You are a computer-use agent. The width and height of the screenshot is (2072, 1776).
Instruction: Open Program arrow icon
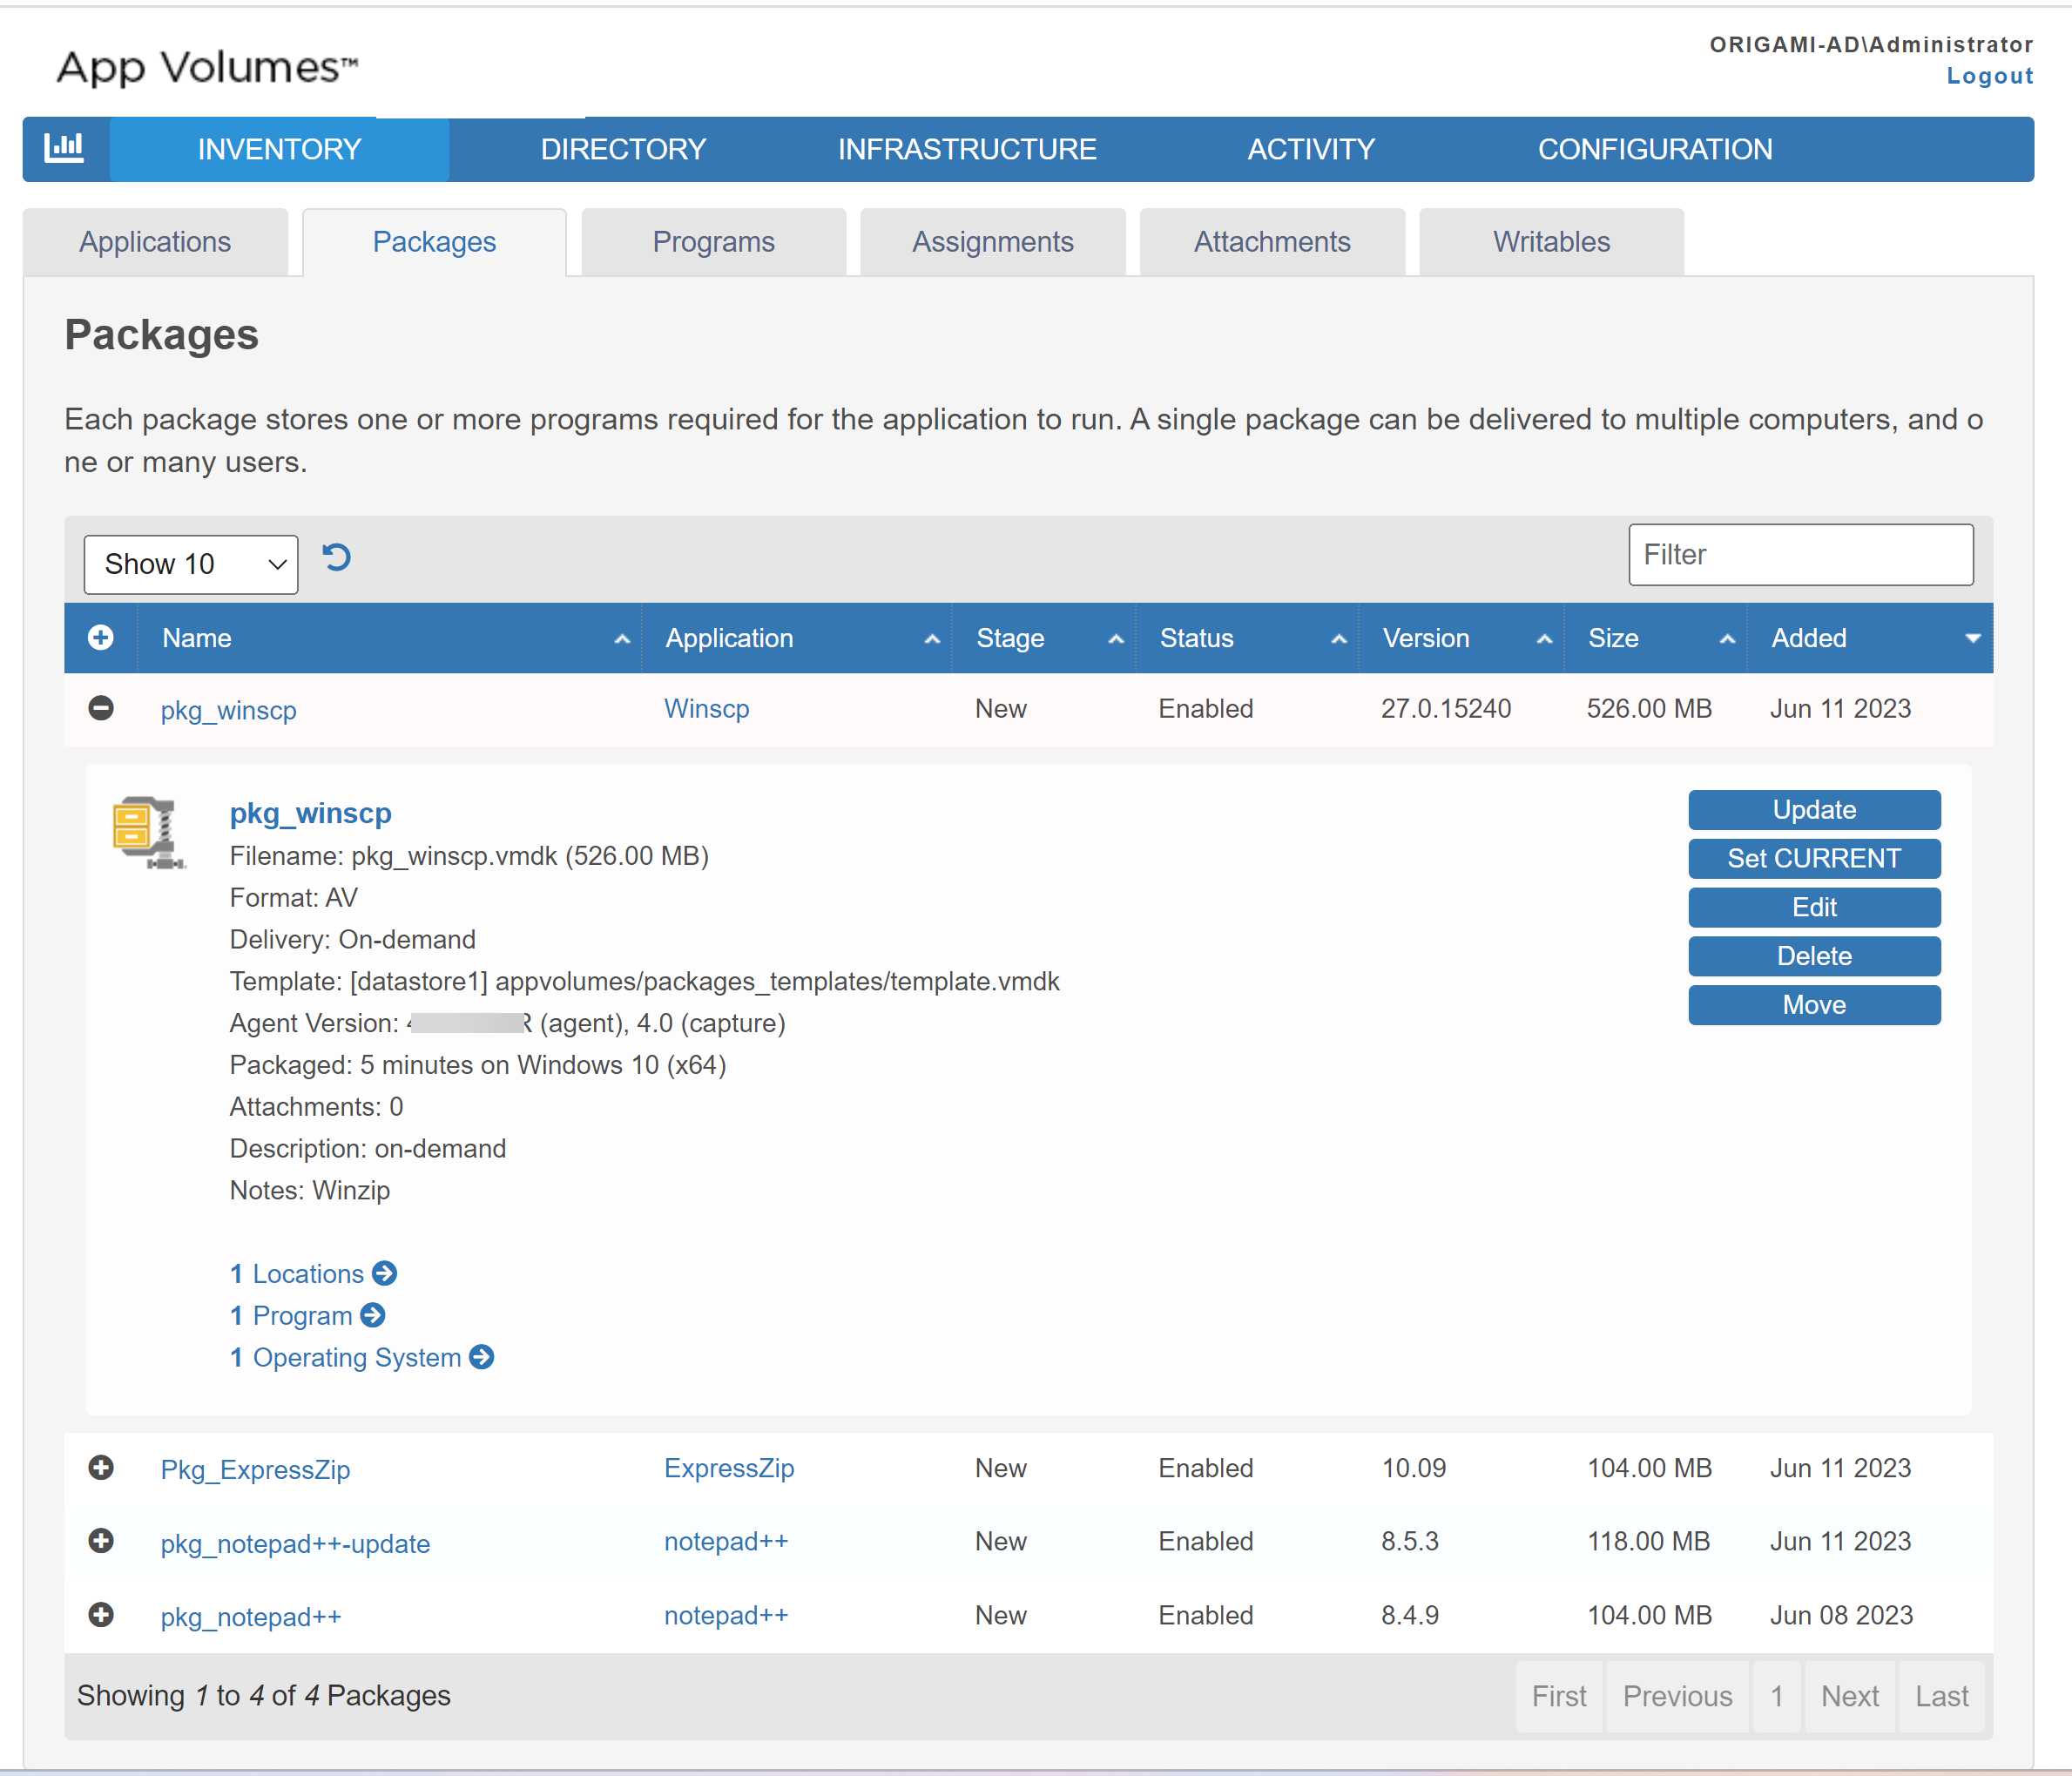(373, 1315)
